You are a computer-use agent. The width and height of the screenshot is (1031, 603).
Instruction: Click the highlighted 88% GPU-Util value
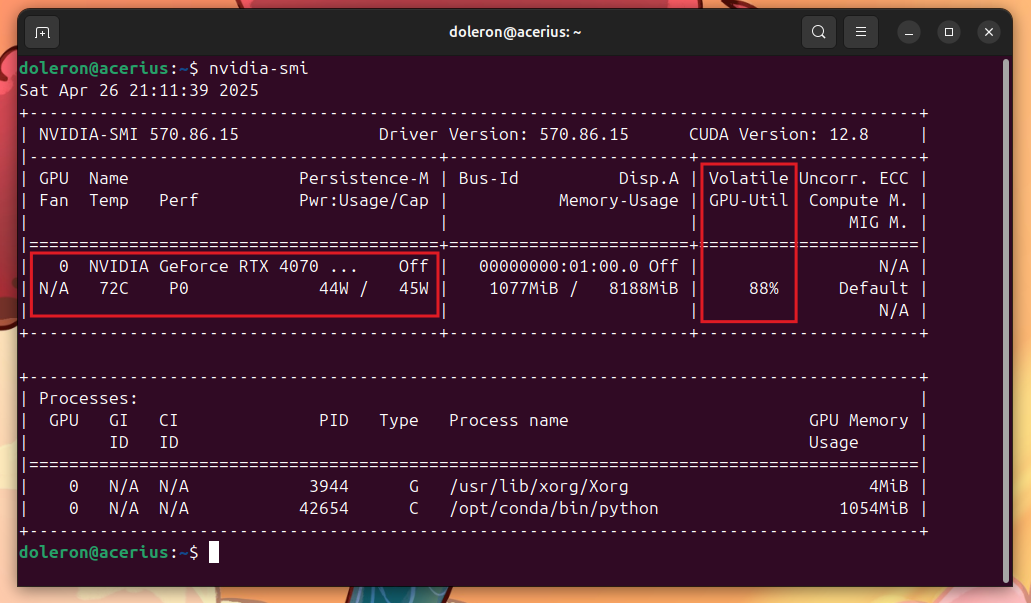(763, 288)
